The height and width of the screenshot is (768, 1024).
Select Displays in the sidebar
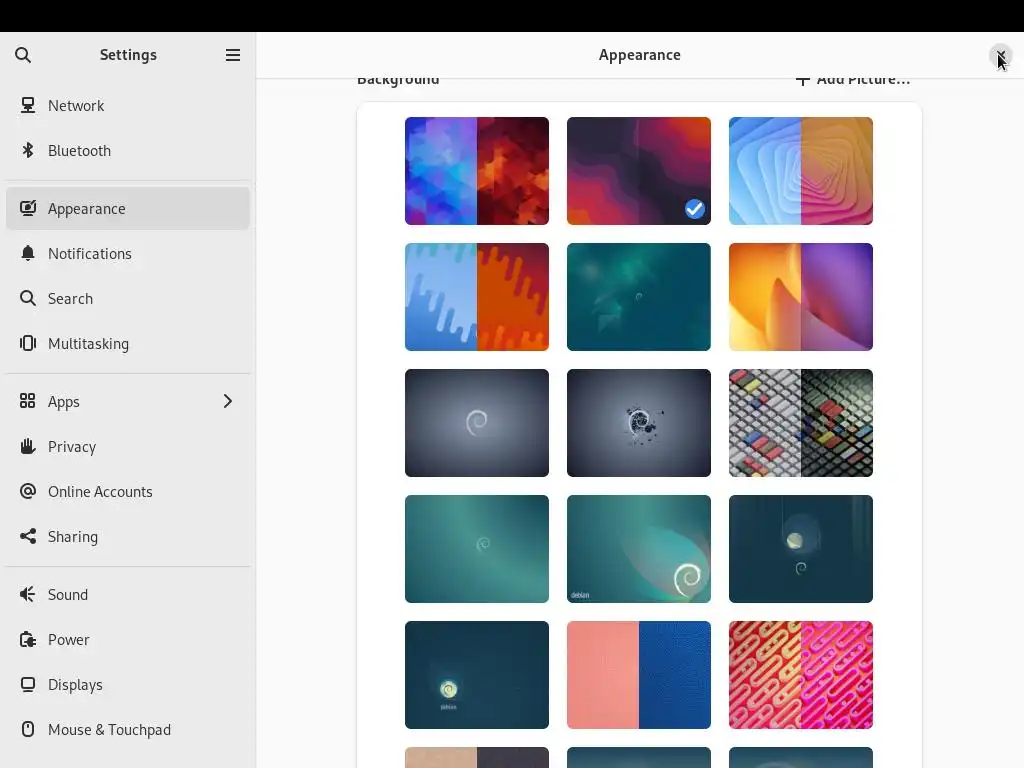(128, 684)
